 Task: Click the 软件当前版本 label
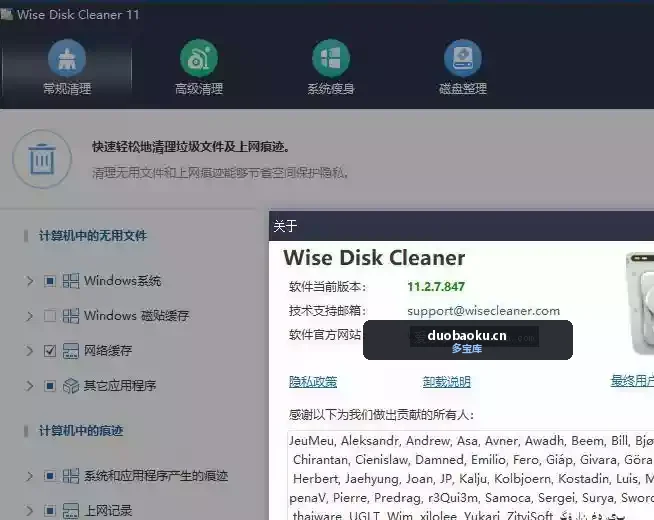[327, 287]
